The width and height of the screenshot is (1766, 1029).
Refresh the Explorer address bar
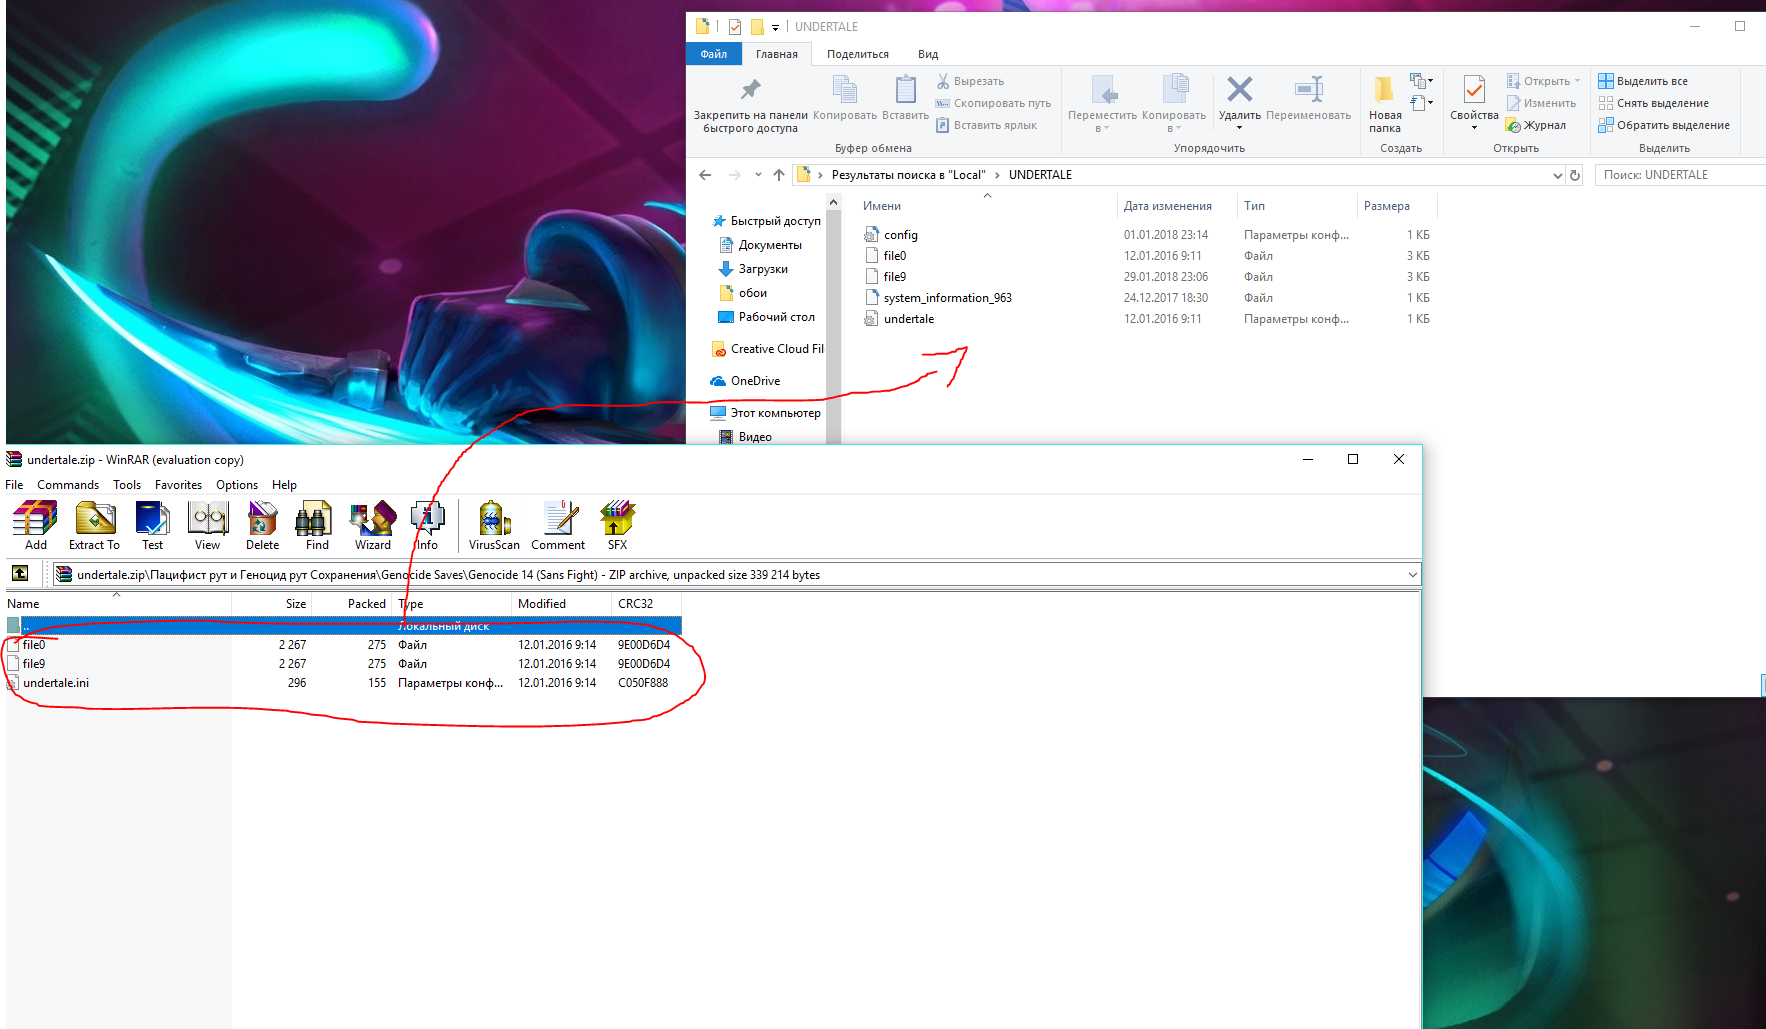coord(1575,175)
